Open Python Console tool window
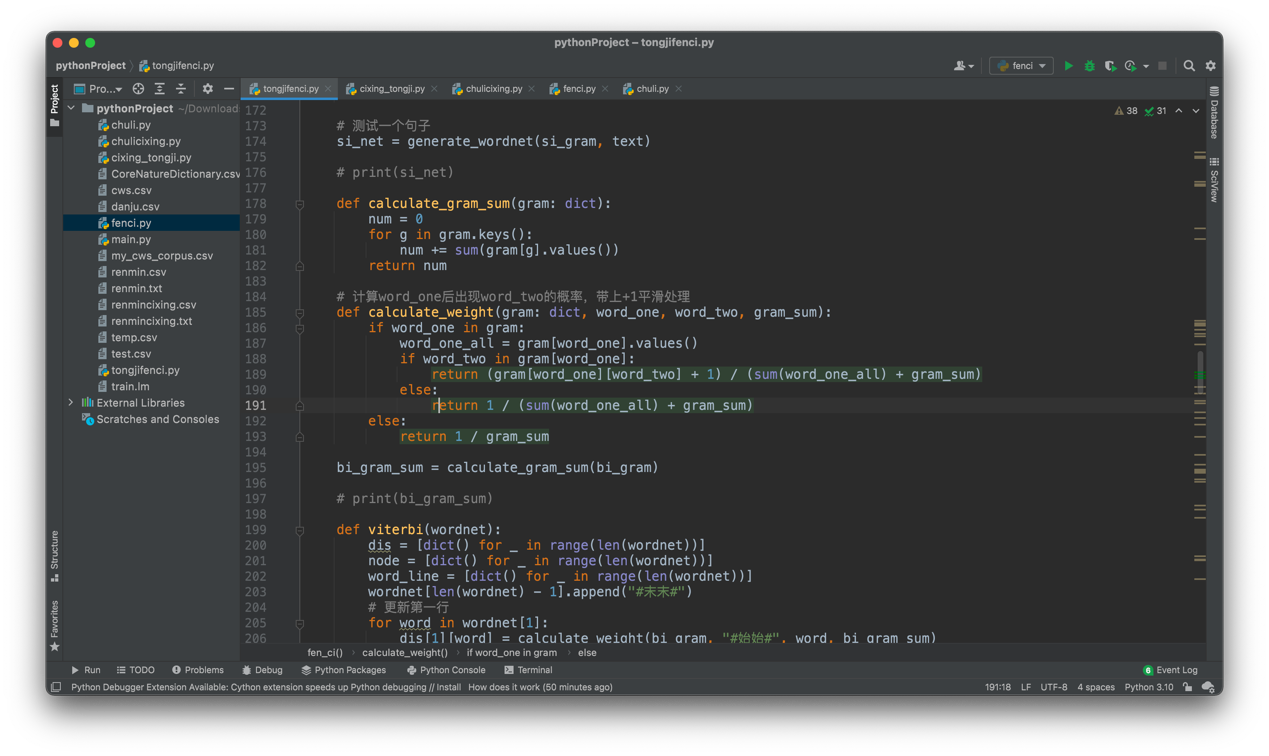The width and height of the screenshot is (1269, 756). pos(446,670)
